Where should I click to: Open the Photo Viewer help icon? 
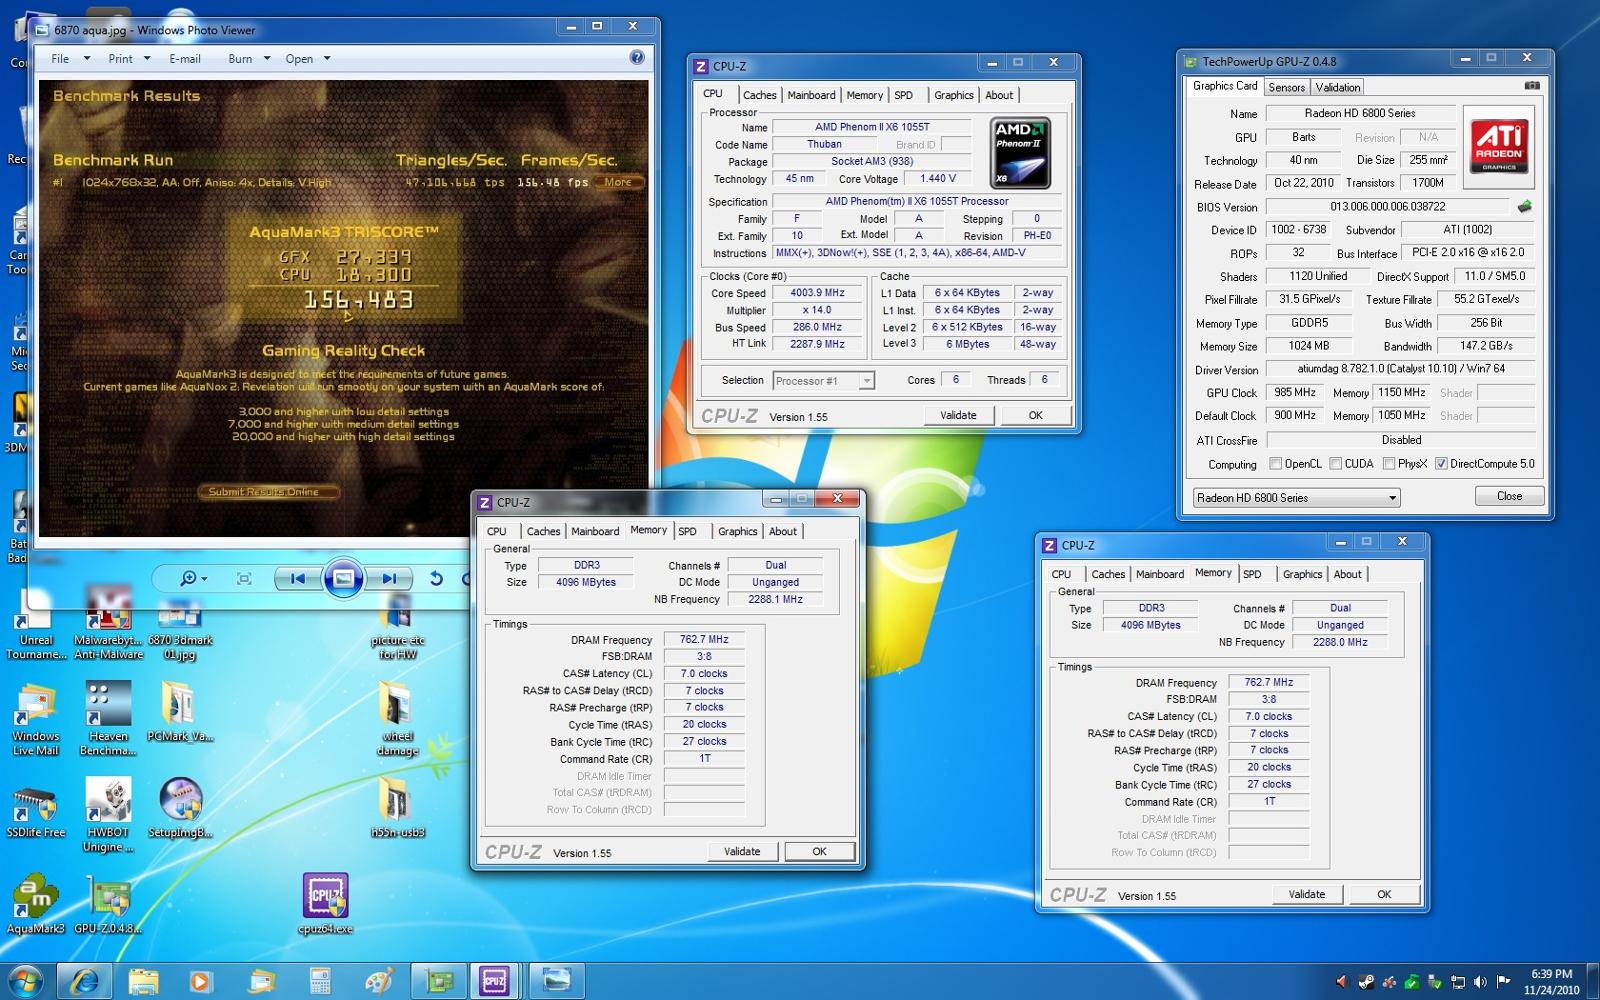[637, 58]
